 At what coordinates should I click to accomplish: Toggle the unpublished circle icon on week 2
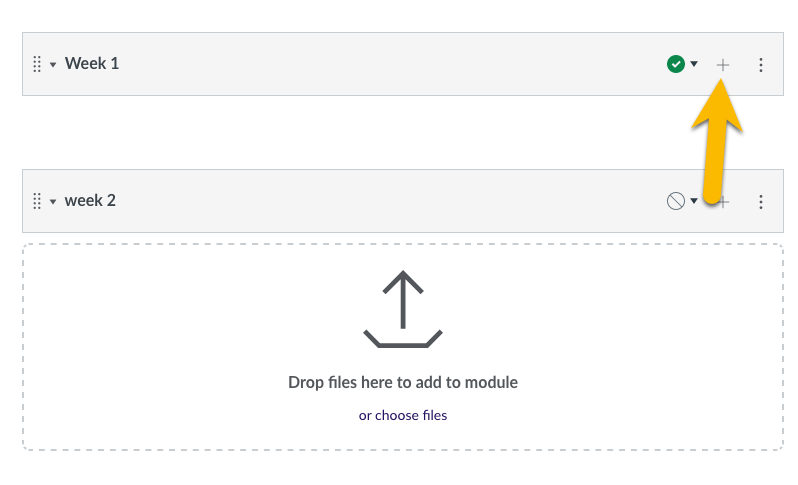point(676,201)
